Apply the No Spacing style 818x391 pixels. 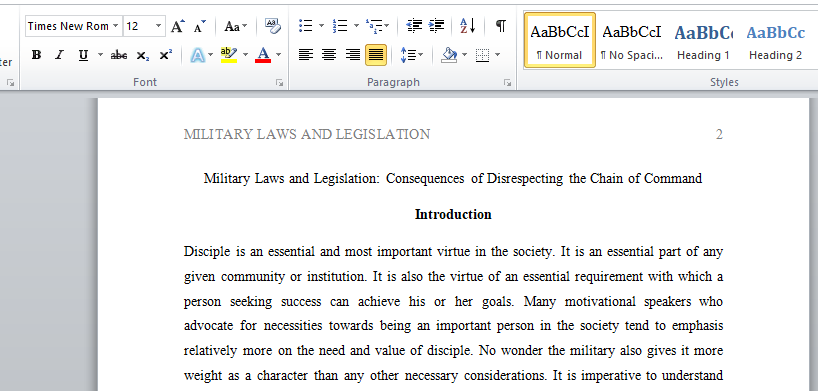pyautogui.click(x=632, y=40)
